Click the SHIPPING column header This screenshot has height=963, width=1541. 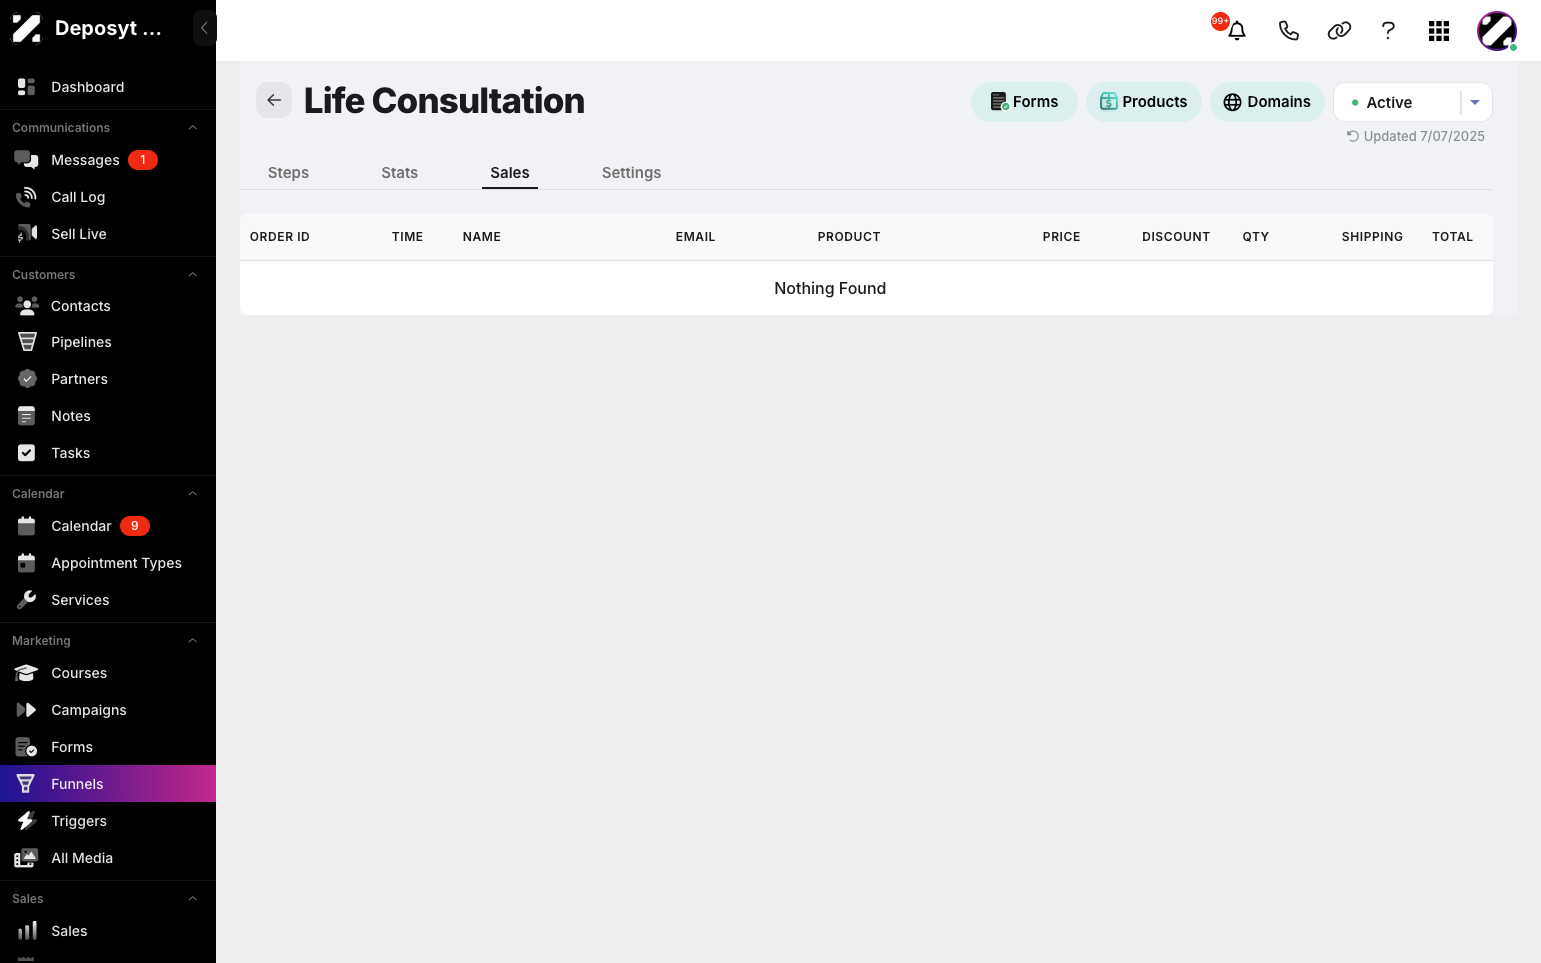tap(1372, 237)
